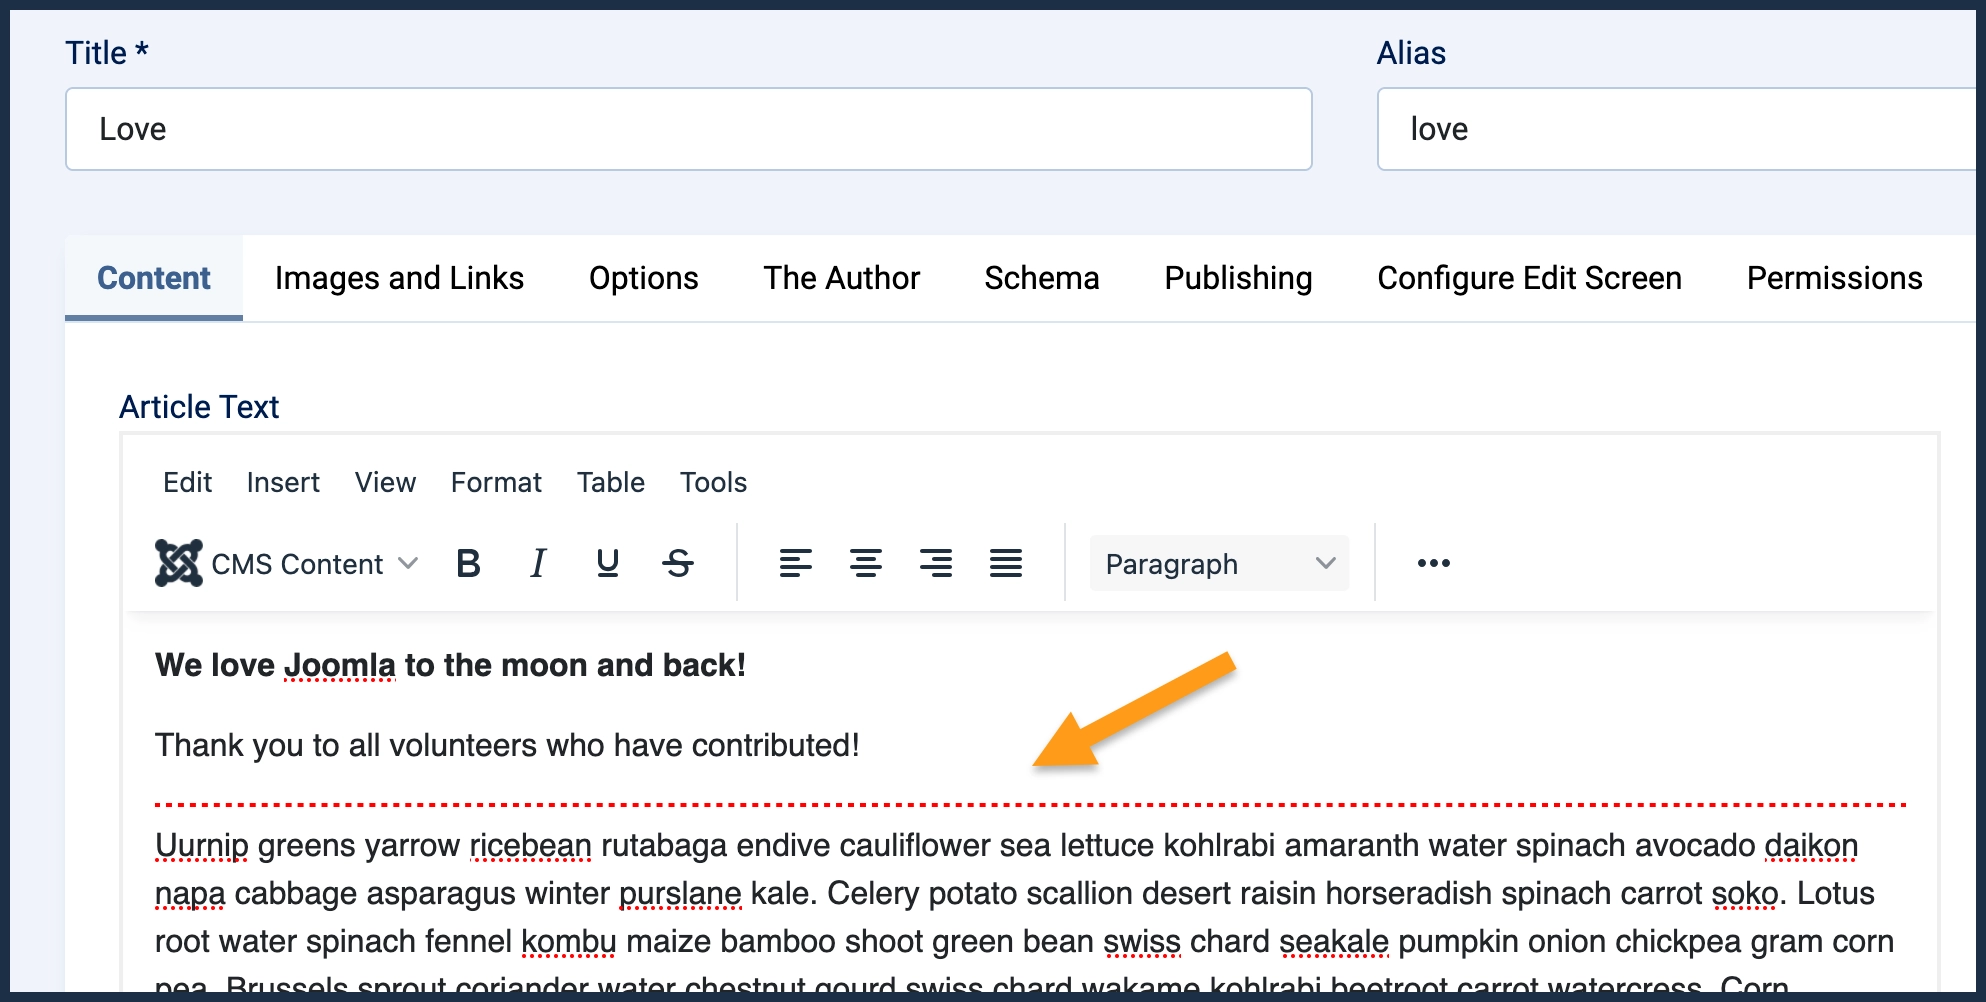Viewport: 1986px width, 1002px height.
Task: Switch to the Publishing tab
Action: [x=1239, y=278]
